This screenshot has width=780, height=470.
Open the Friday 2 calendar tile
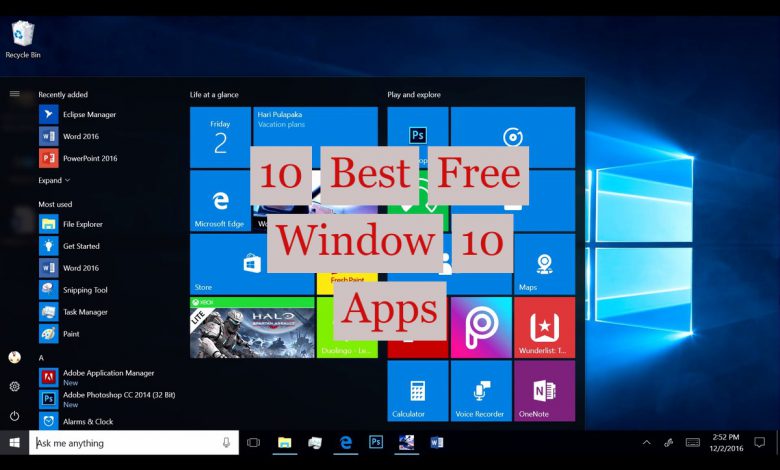click(220, 137)
